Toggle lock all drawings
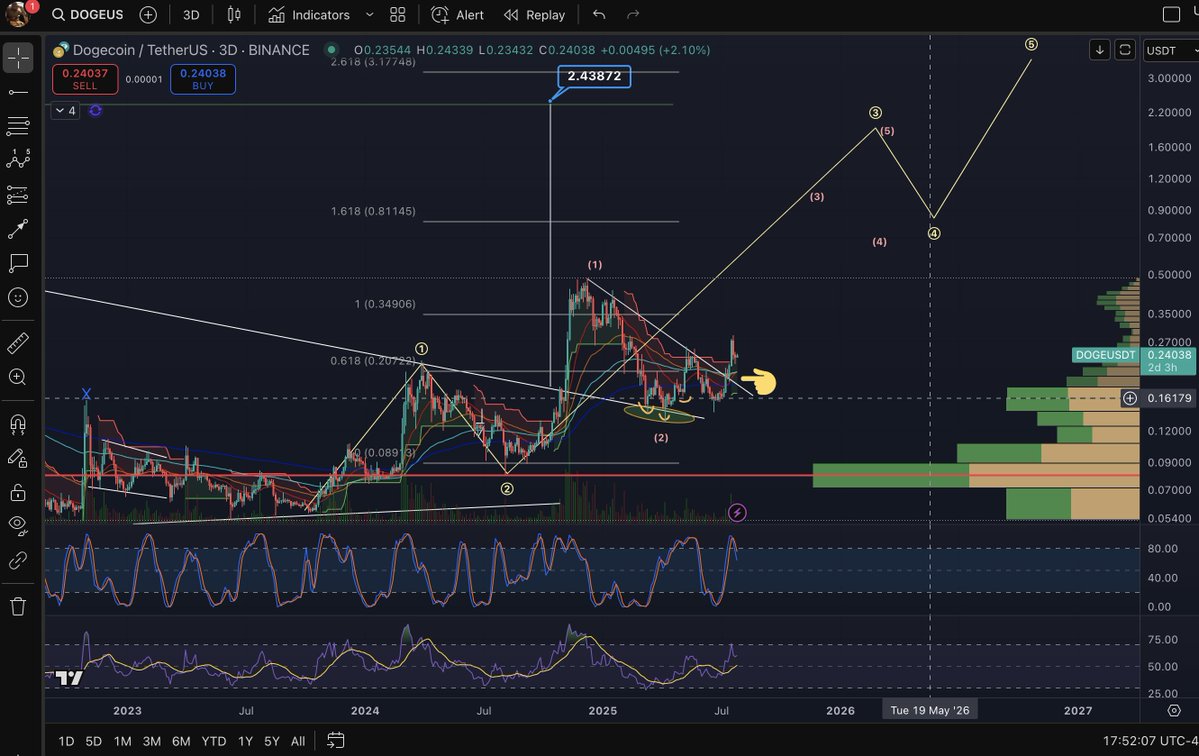This screenshot has height=756, width=1199. (18, 492)
